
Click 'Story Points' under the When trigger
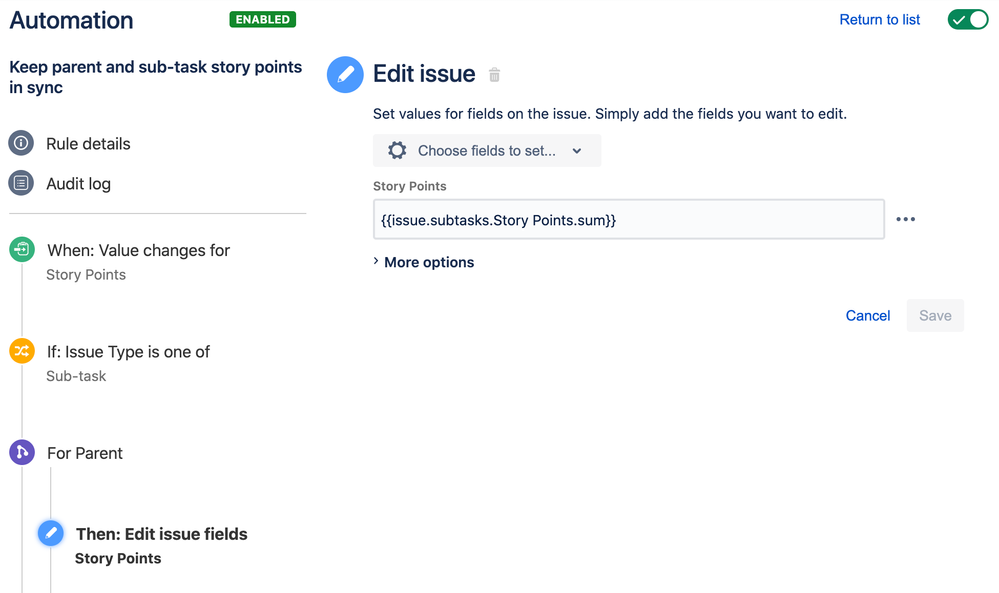click(86, 275)
